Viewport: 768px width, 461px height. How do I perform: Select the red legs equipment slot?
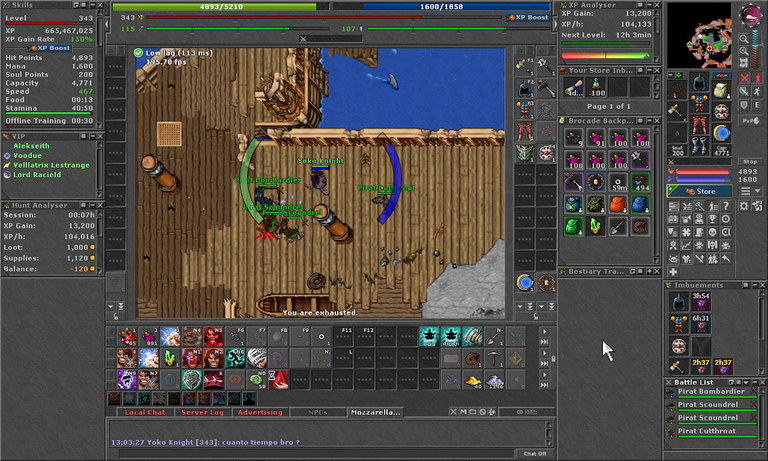pyautogui.click(x=699, y=125)
